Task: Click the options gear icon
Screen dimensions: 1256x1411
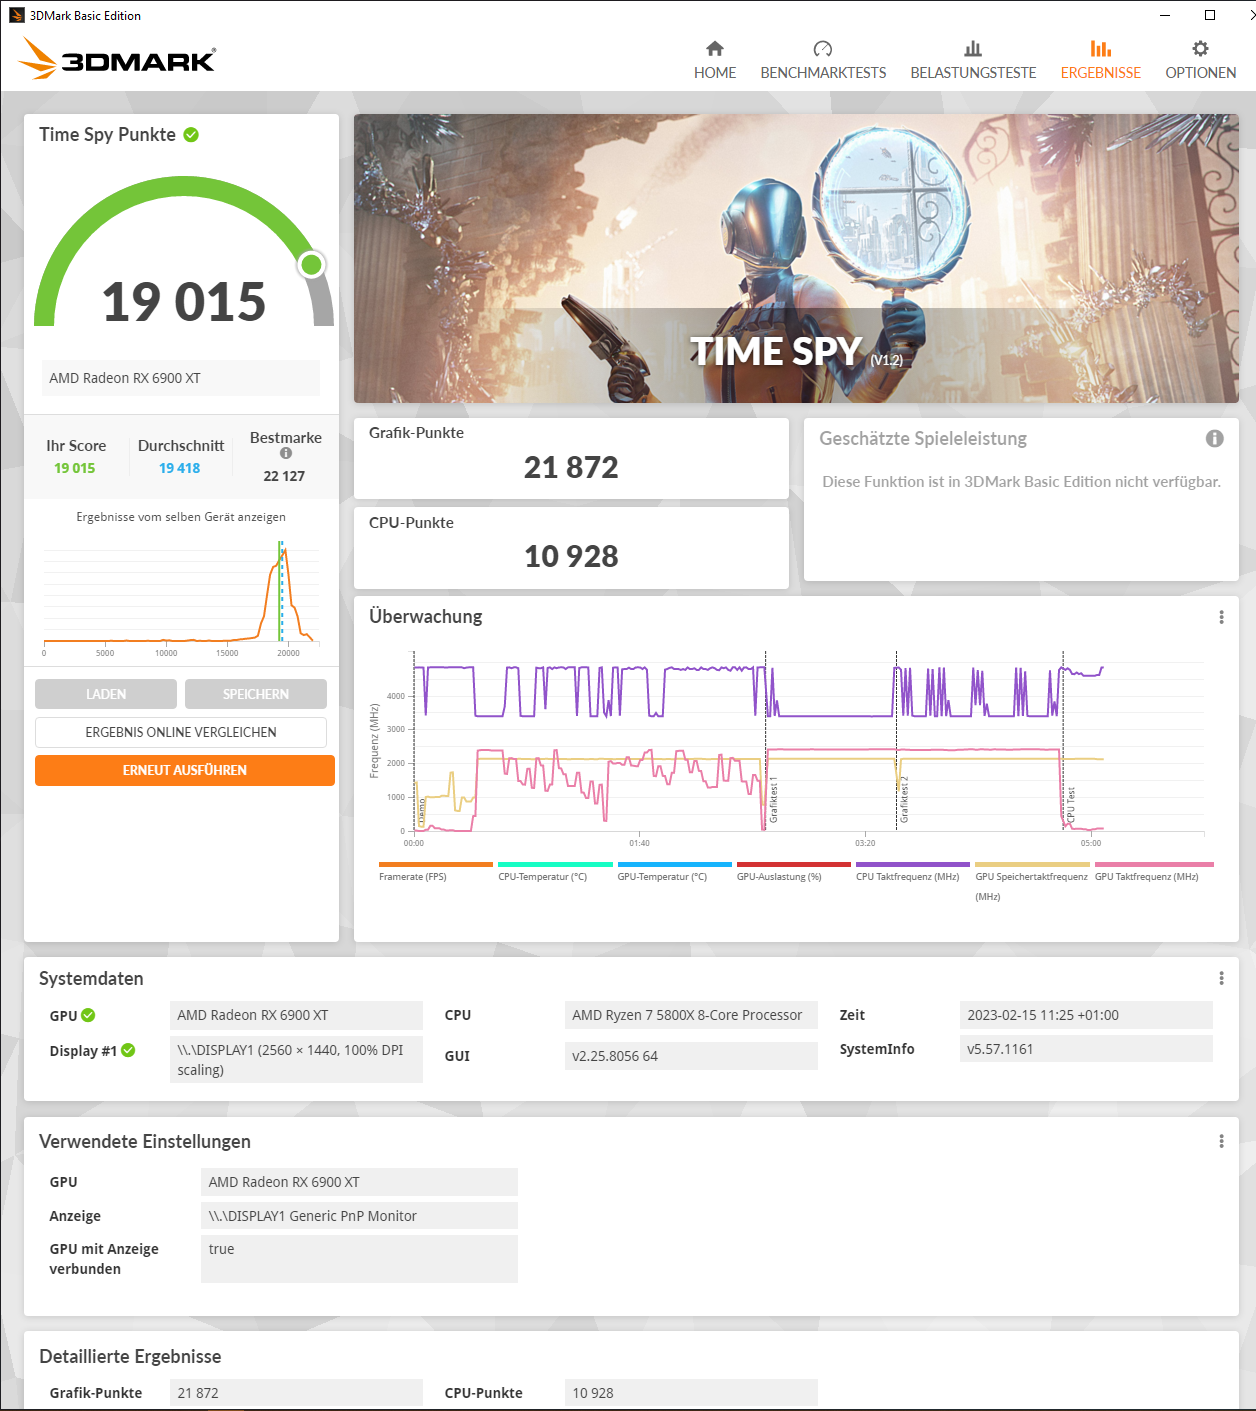Action: (1200, 48)
